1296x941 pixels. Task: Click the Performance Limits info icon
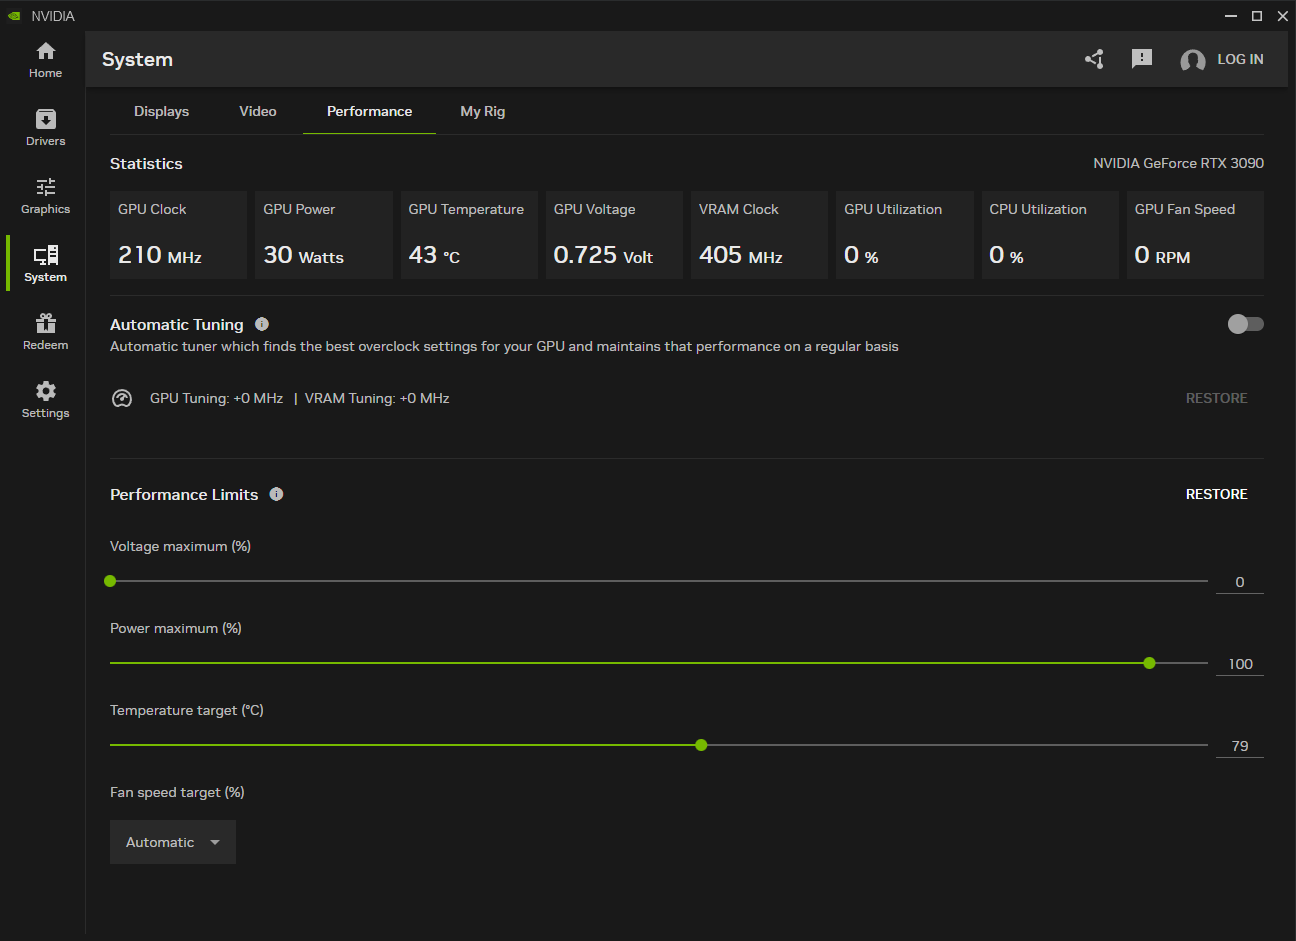point(276,494)
